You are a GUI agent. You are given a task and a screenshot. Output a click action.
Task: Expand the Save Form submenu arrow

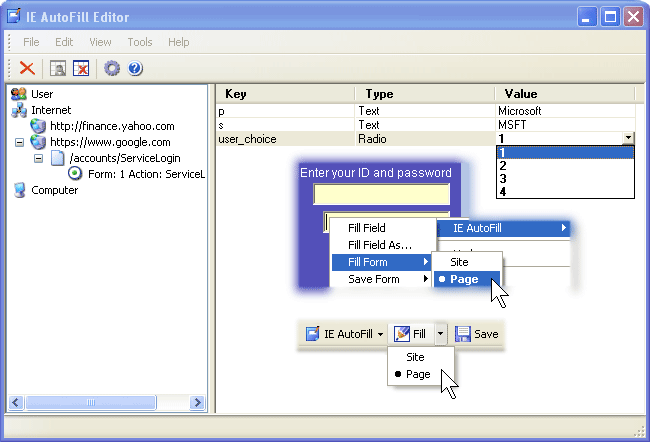tap(425, 279)
